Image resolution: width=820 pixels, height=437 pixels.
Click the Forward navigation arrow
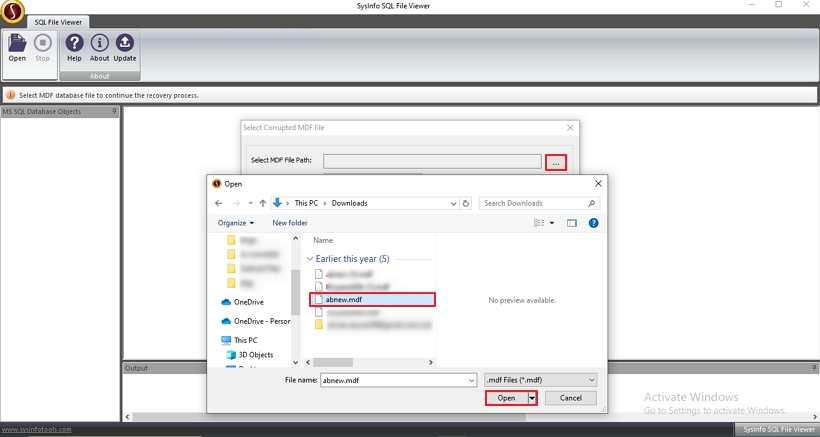(x=236, y=203)
